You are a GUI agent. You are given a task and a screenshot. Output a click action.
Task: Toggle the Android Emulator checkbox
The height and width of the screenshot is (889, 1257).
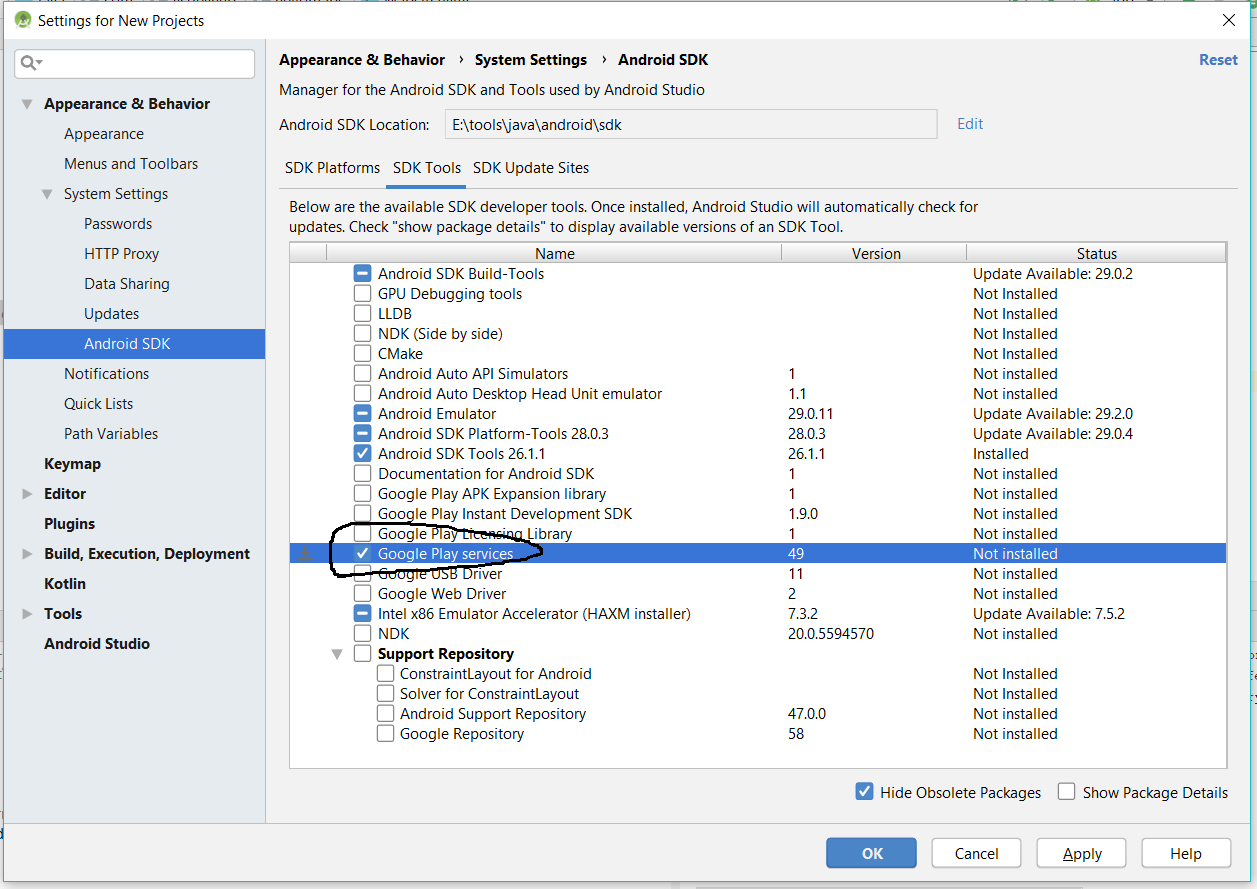pyautogui.click(x=362, y=413)
